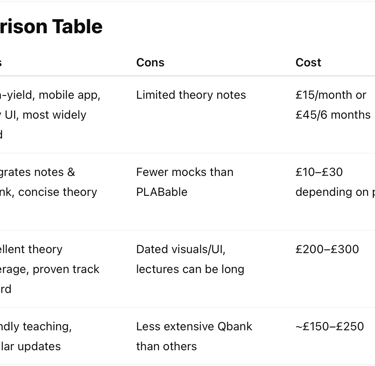Click the '~£150–£250' cost cell
375x366 pixels.
(x=329, y=326)
